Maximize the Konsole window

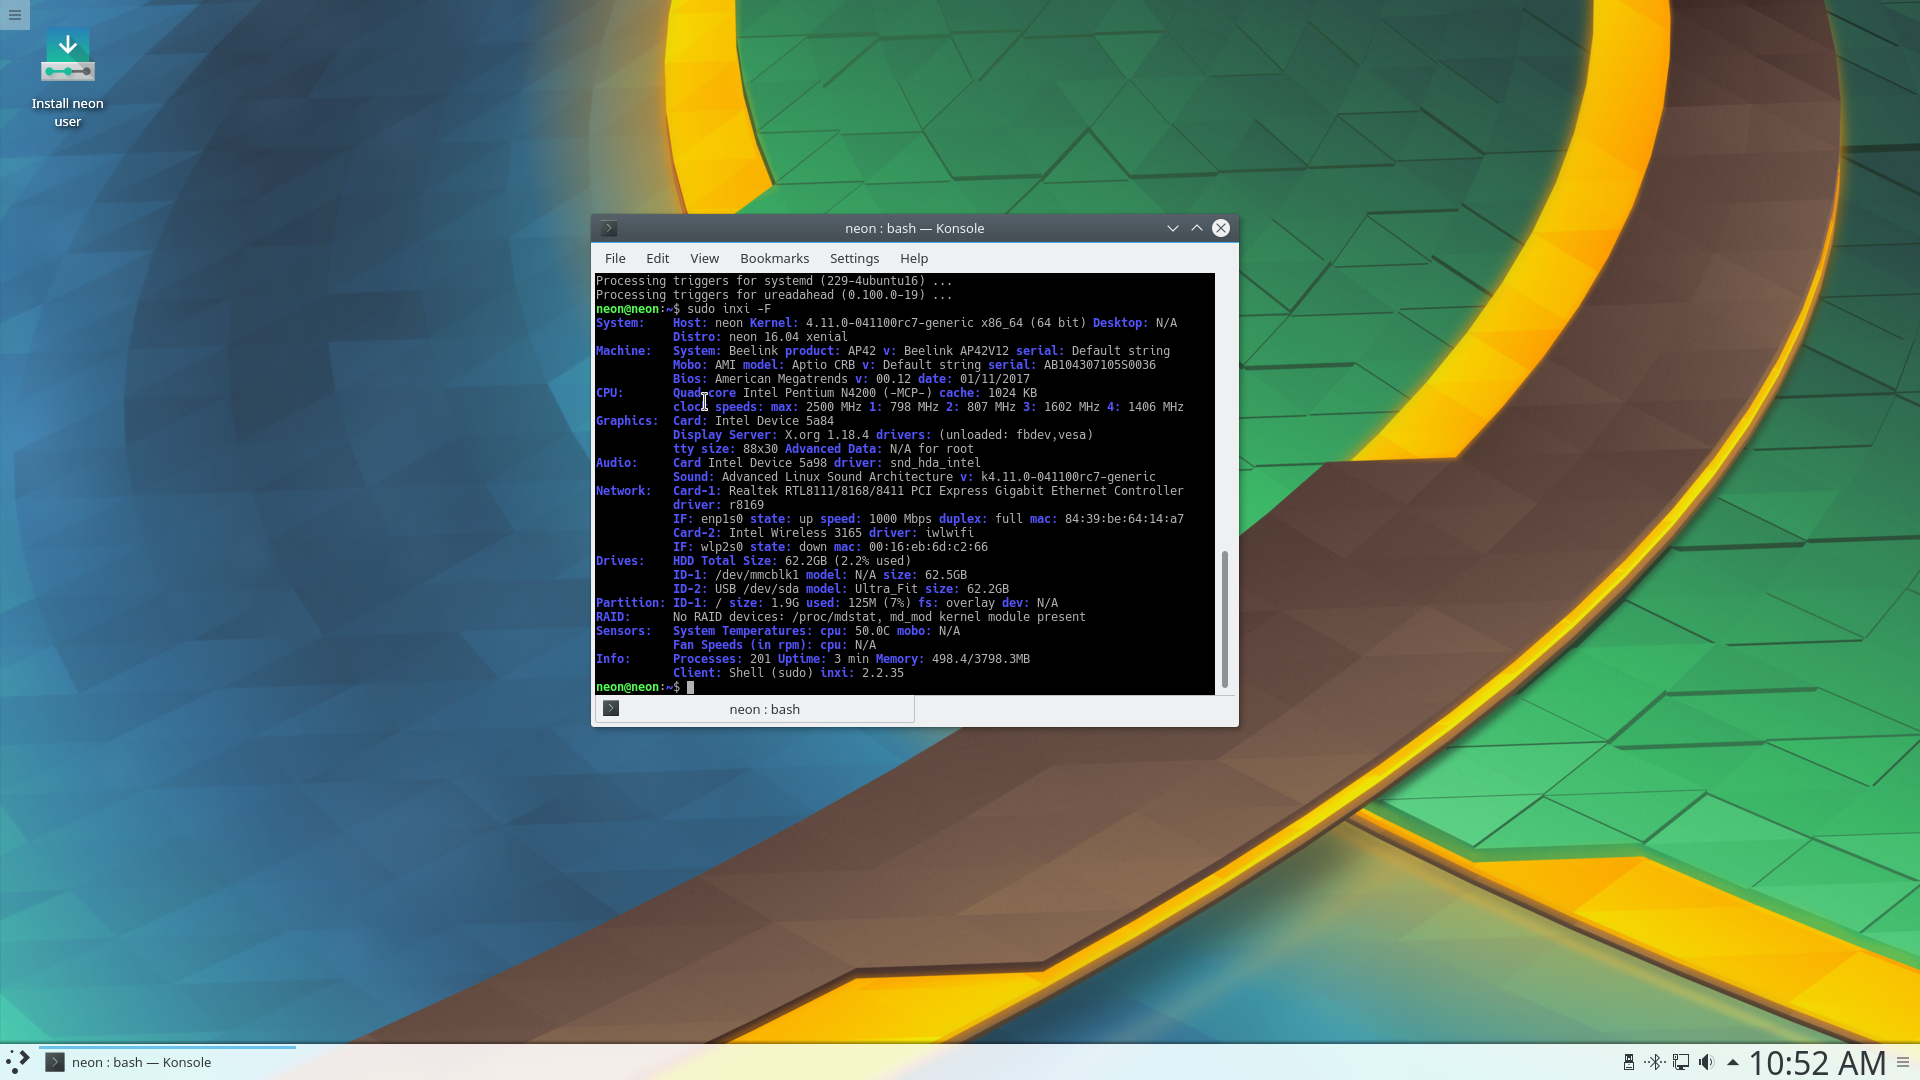pyautogui.click(x=1197, y=228)
